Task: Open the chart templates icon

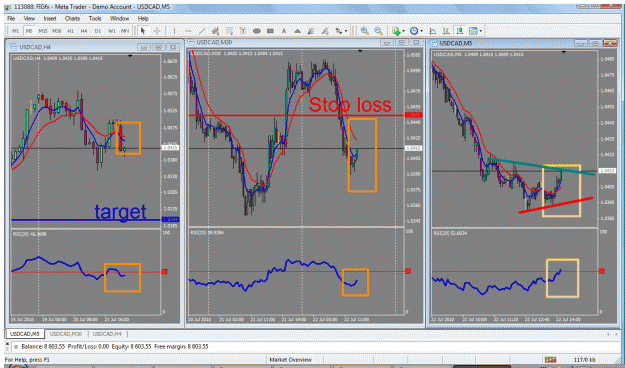Action: pos(473,31)
